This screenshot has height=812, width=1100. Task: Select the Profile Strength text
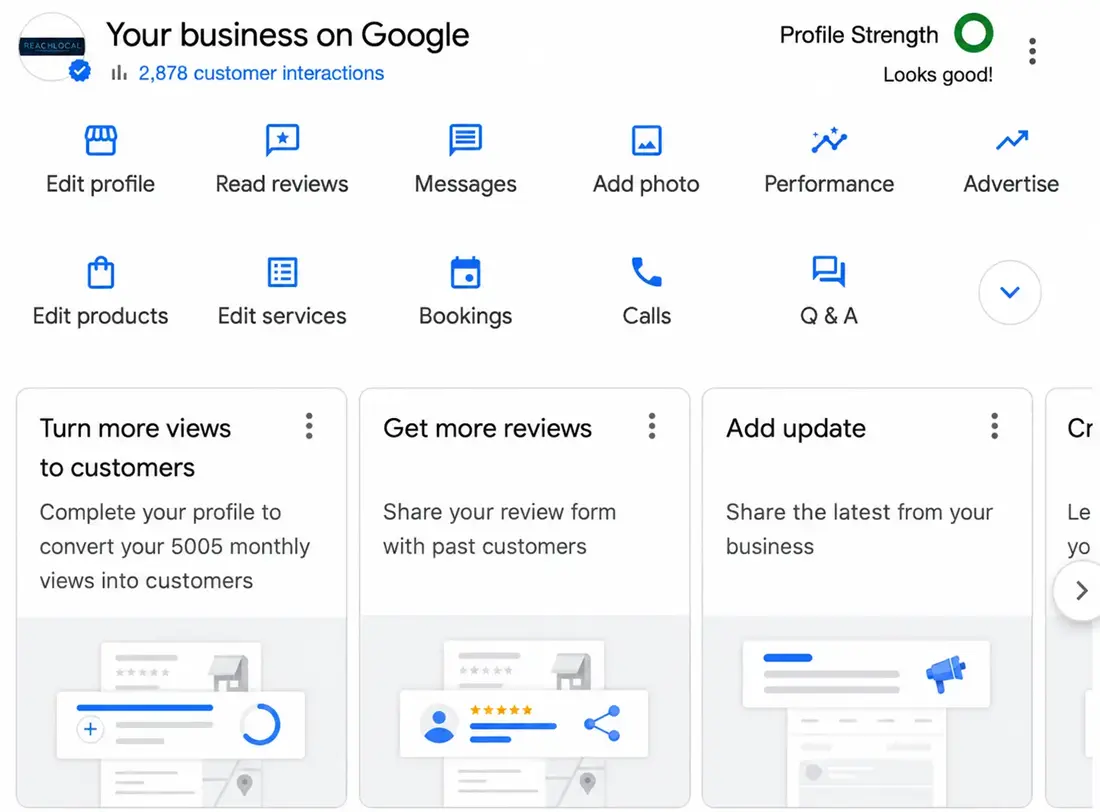tap(859, 35)
